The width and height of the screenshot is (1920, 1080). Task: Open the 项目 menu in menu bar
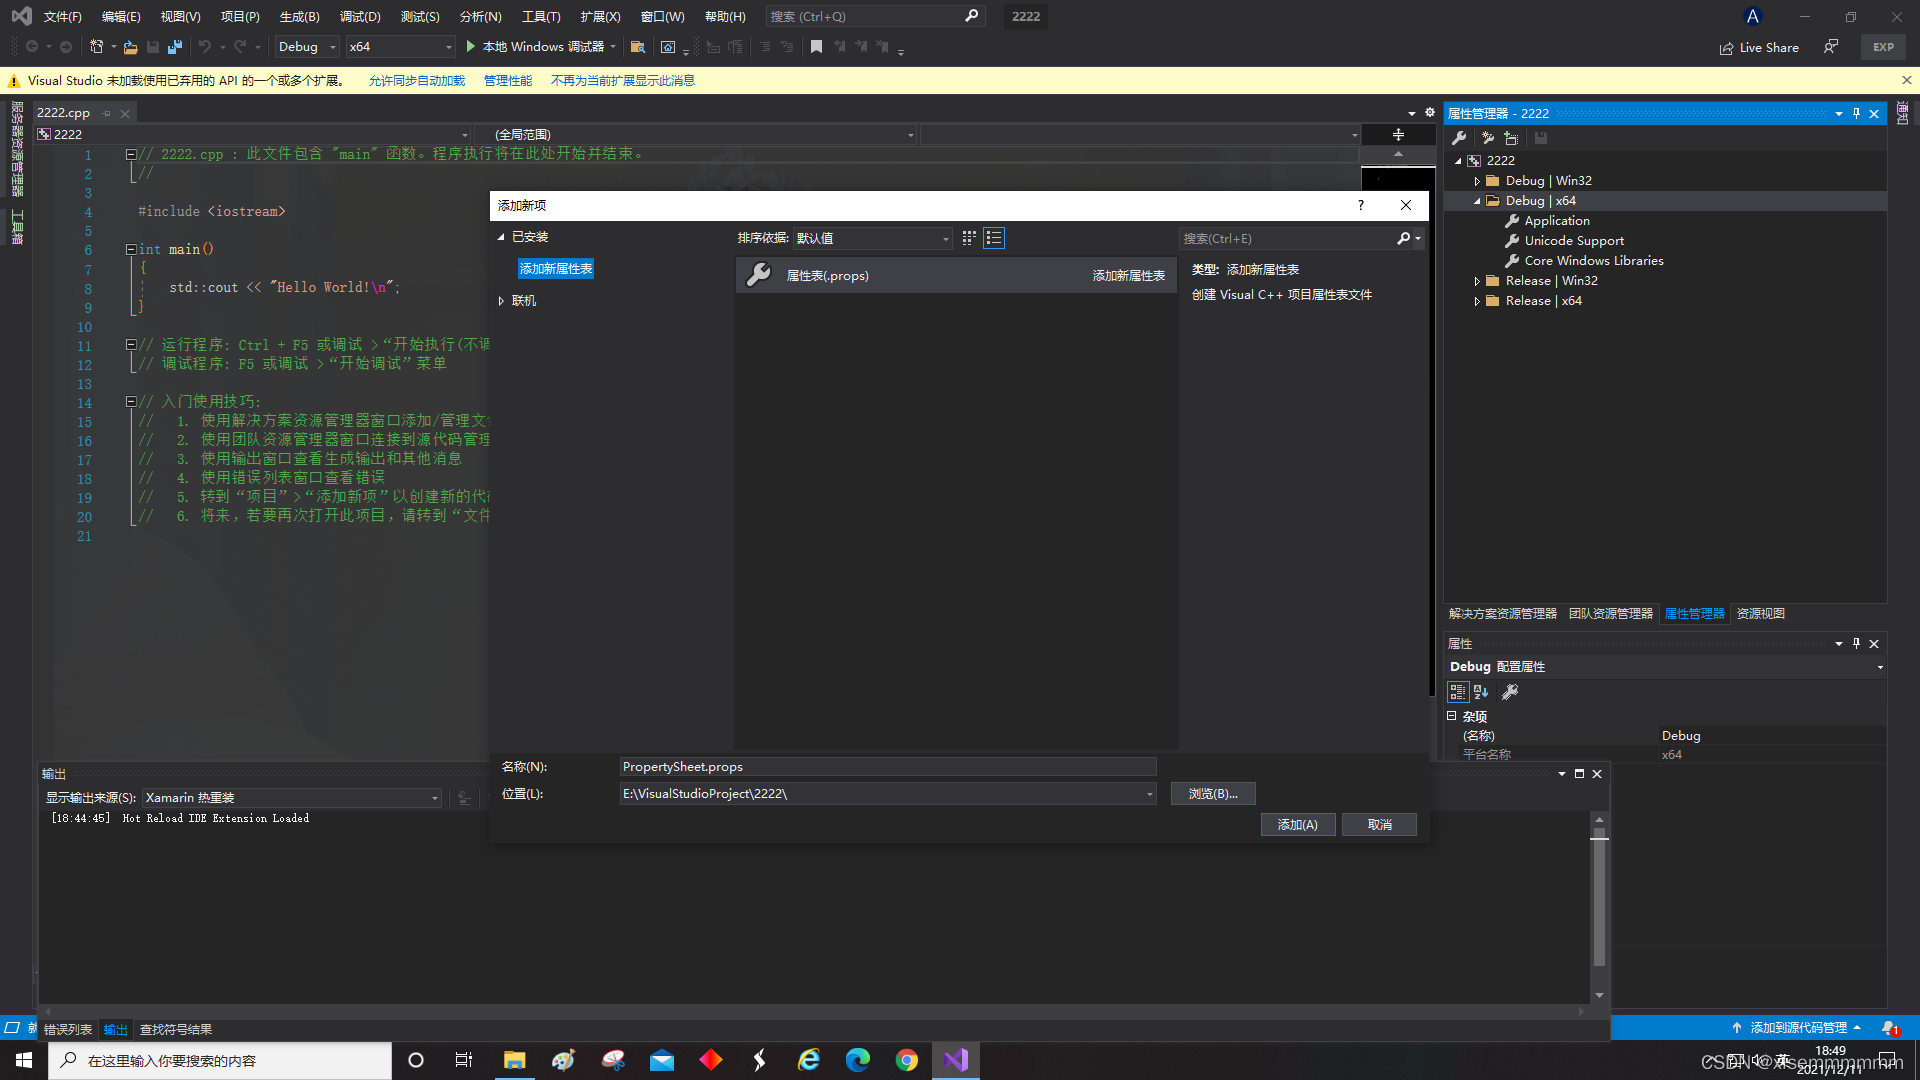[239, 16]
